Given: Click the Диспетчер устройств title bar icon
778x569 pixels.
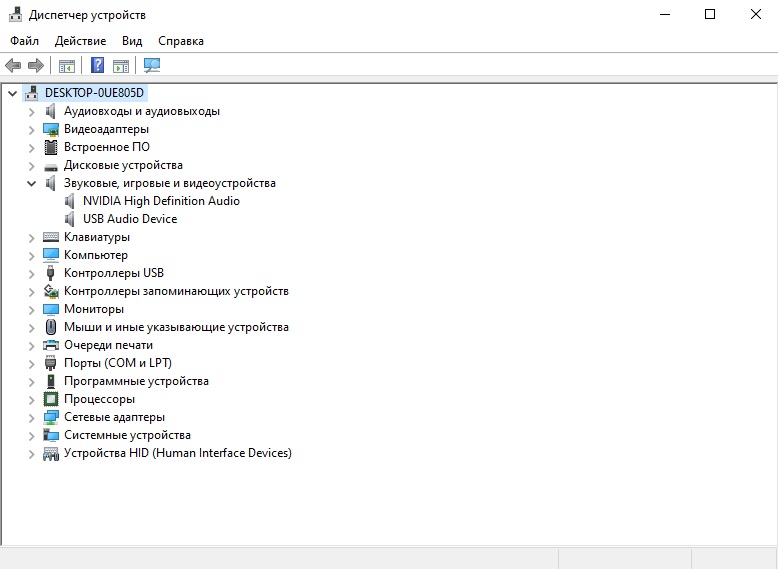Looking at the screenshot, I should pos(15,14).
